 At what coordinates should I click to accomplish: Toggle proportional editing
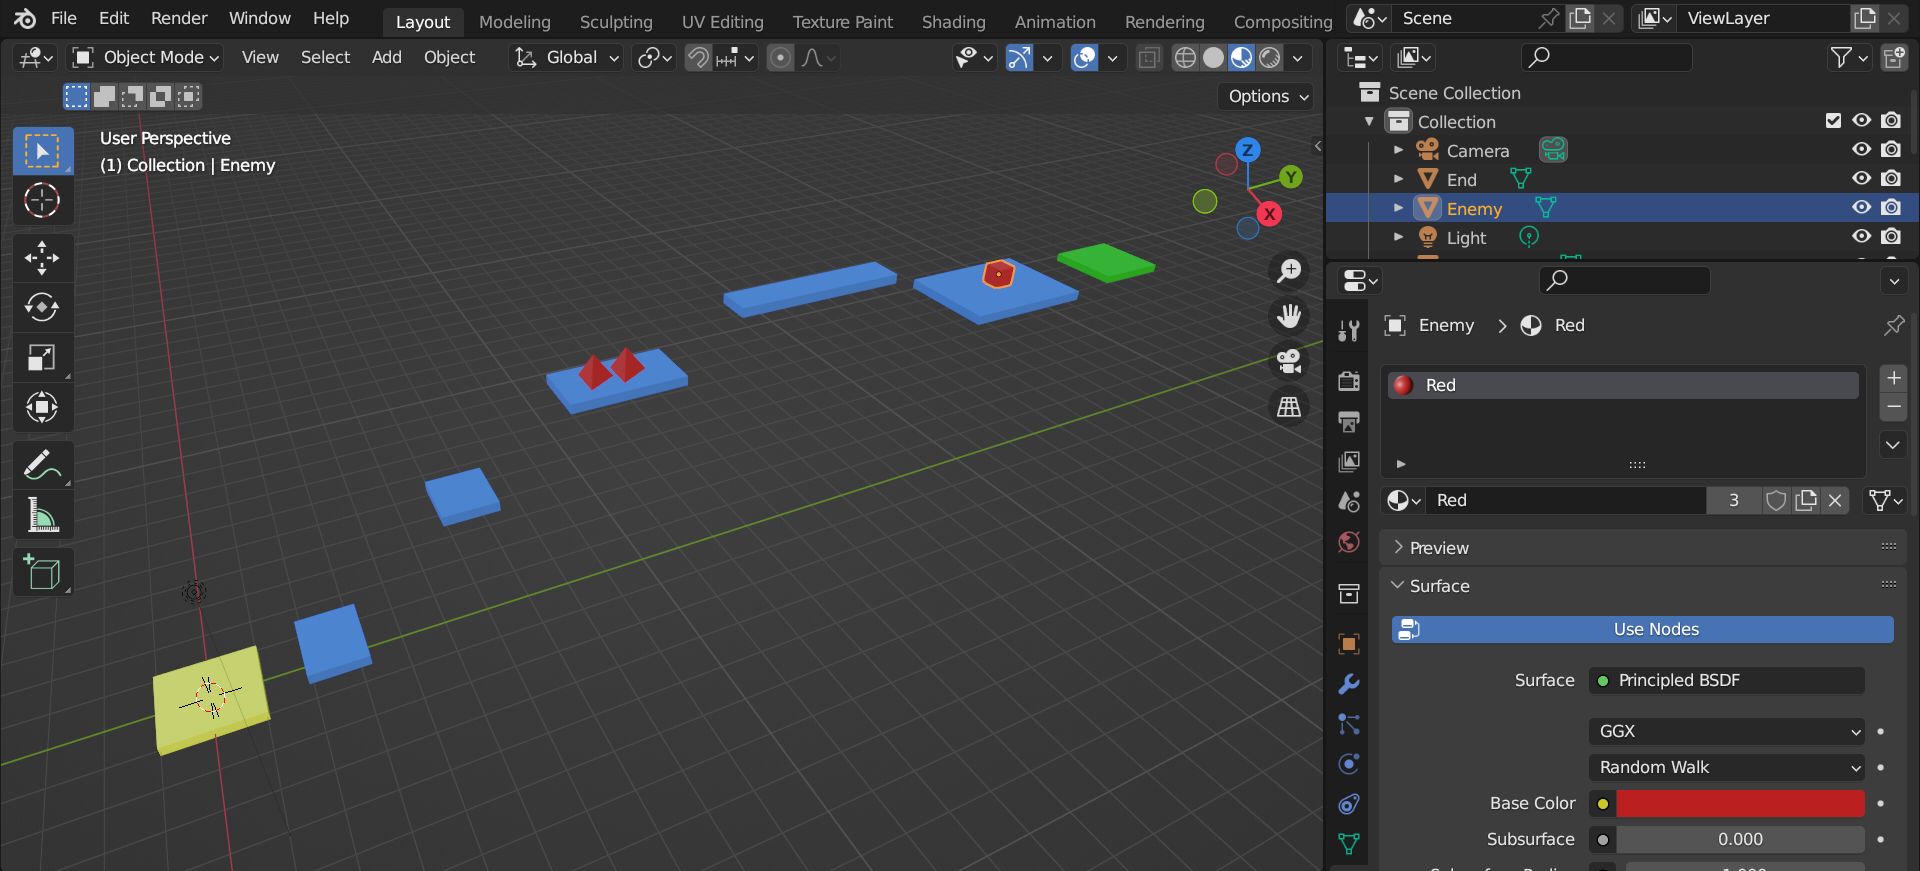pos(781,58)
